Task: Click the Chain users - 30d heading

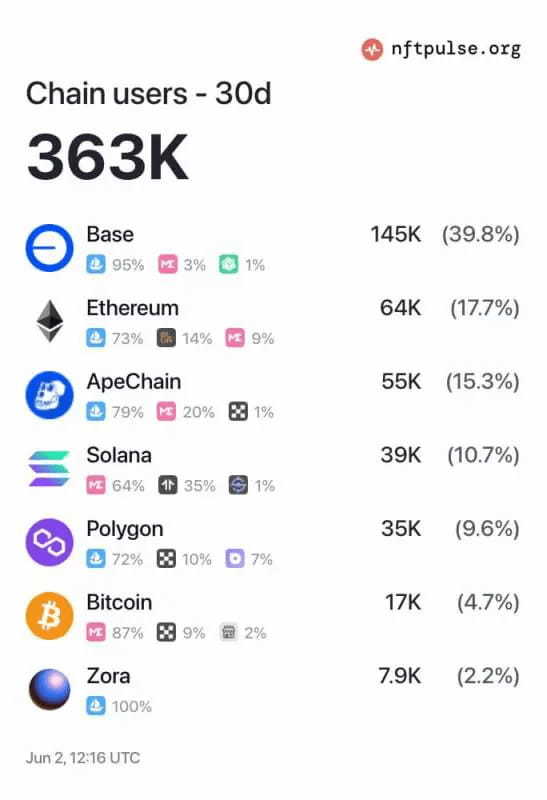Action: (x=148, y=93)
